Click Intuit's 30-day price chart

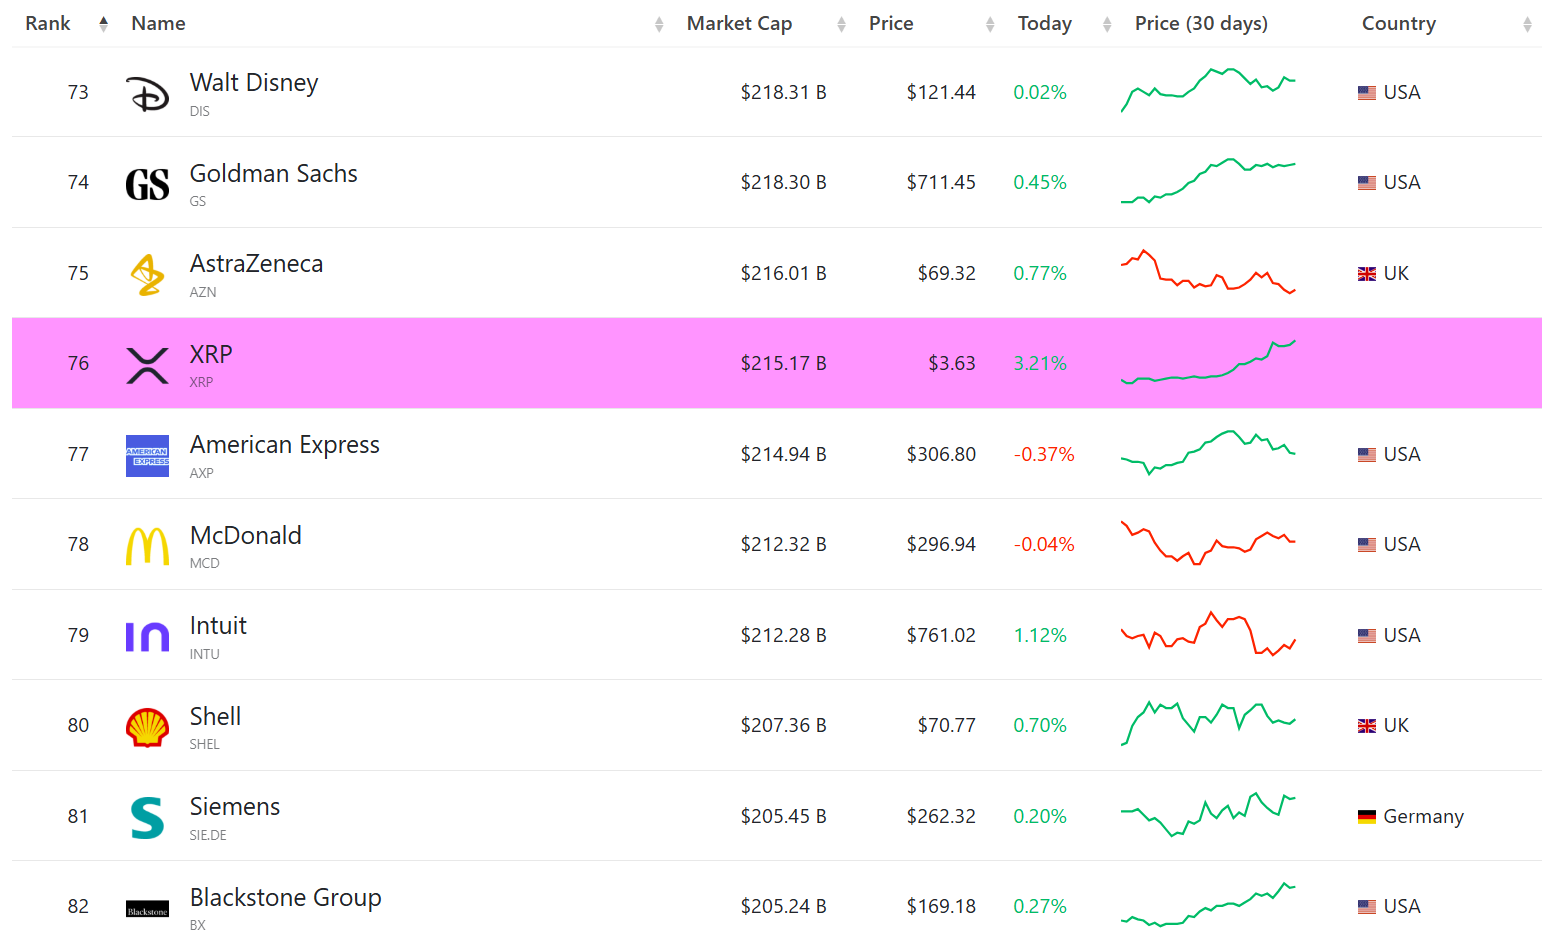click(1208, 633)
